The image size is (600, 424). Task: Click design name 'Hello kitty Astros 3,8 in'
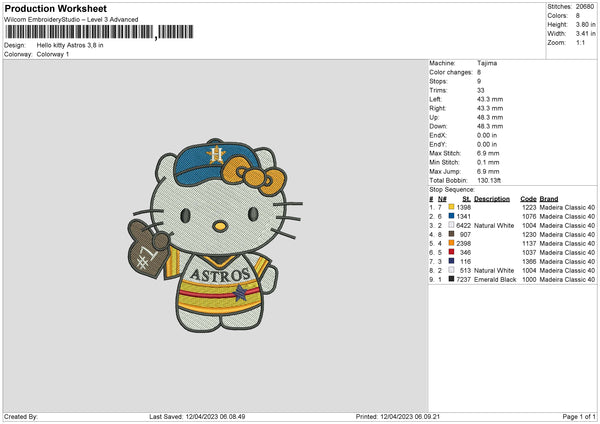70,45
